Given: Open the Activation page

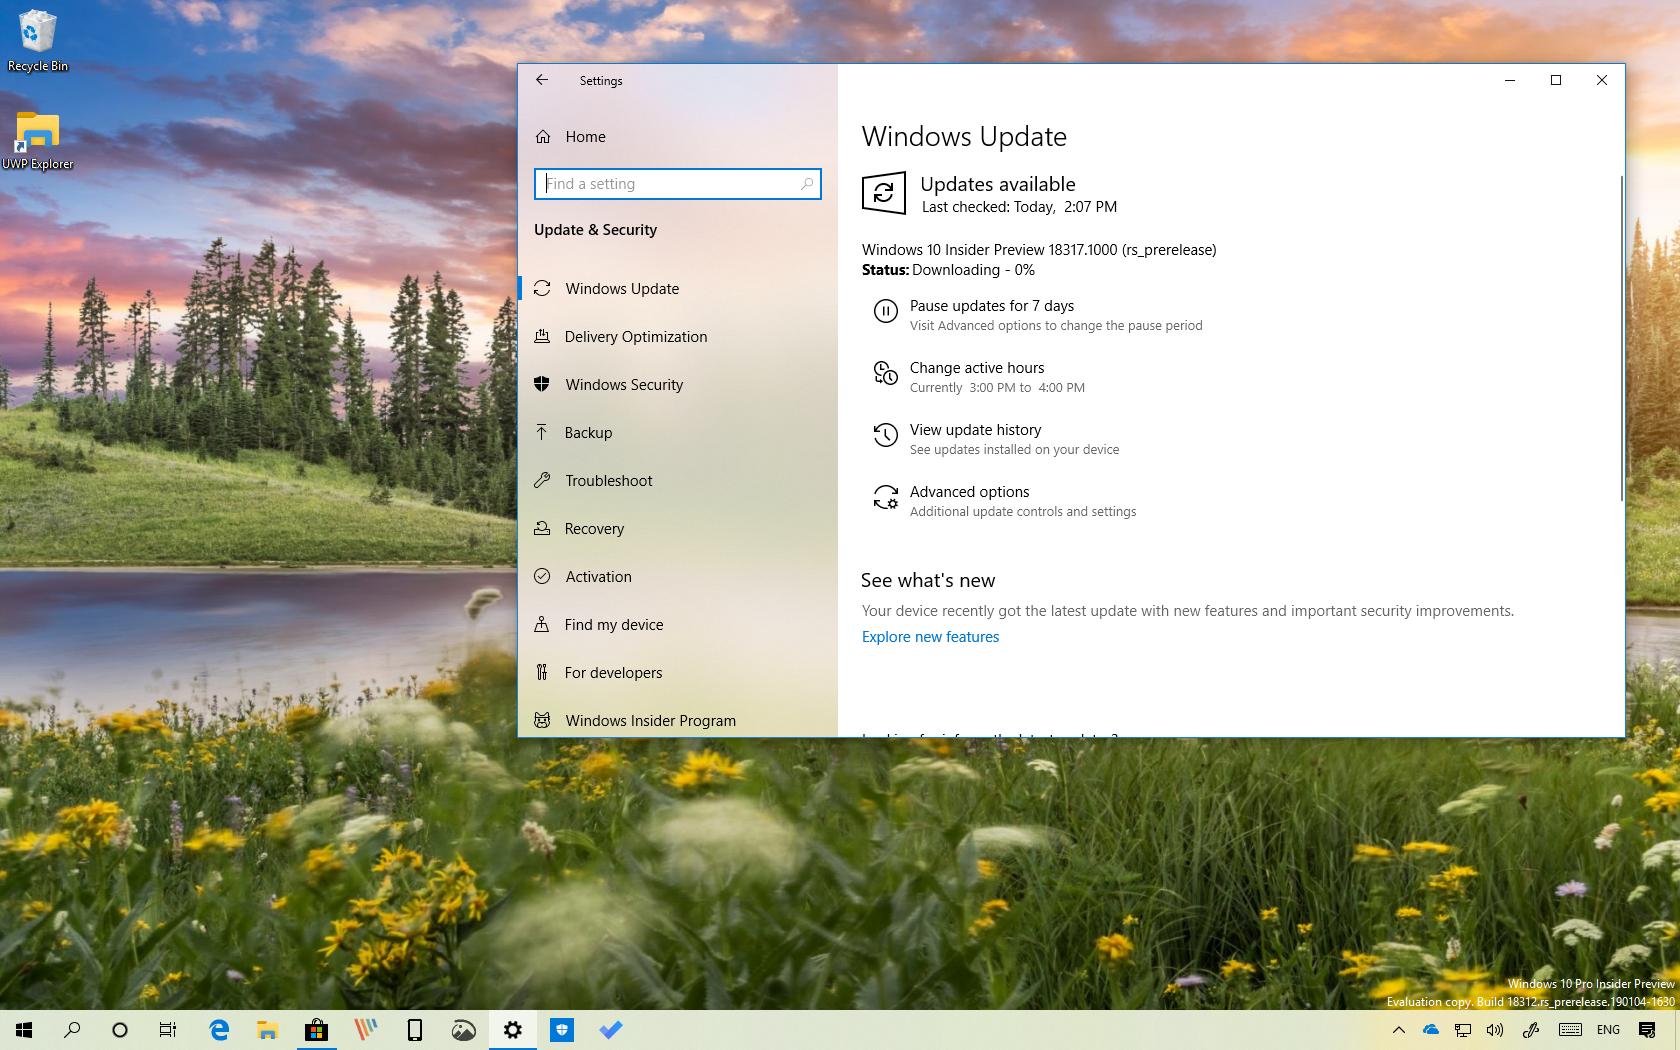Looking at the screenshot, I should 678,576.
